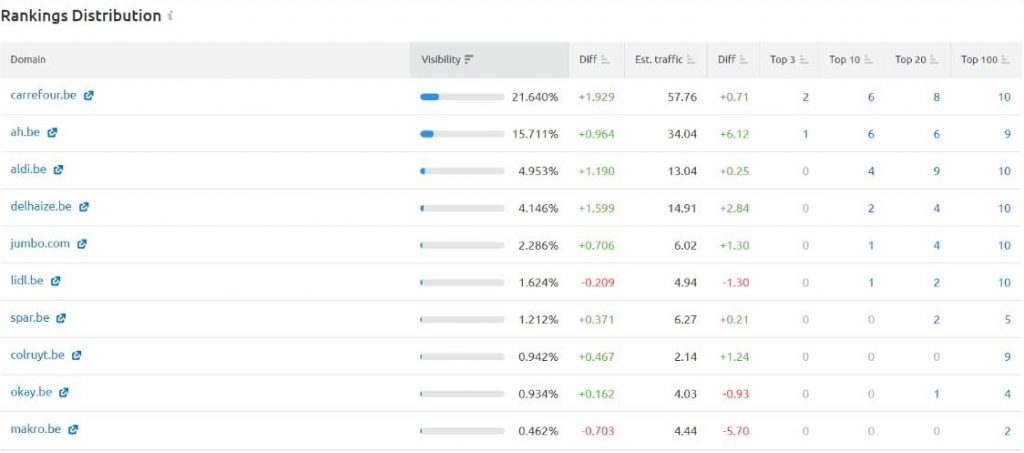Open makro.be external link icon
Viewport: 1024px width, 453px height.
point(73,430)
